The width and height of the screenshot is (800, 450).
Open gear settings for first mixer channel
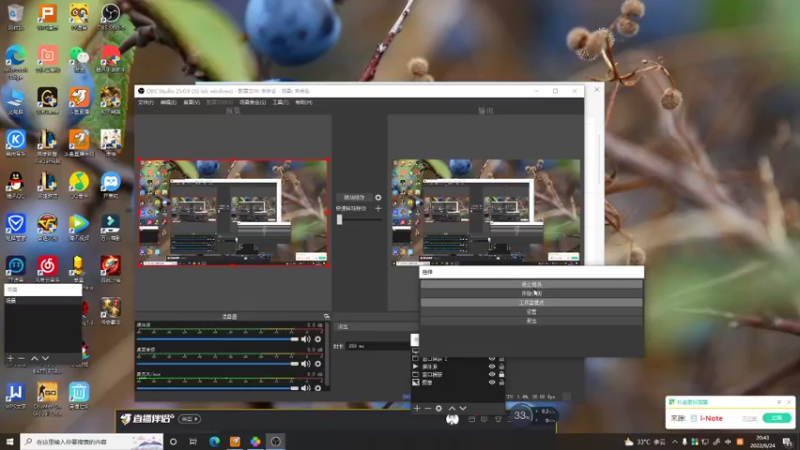click(318, 339)
